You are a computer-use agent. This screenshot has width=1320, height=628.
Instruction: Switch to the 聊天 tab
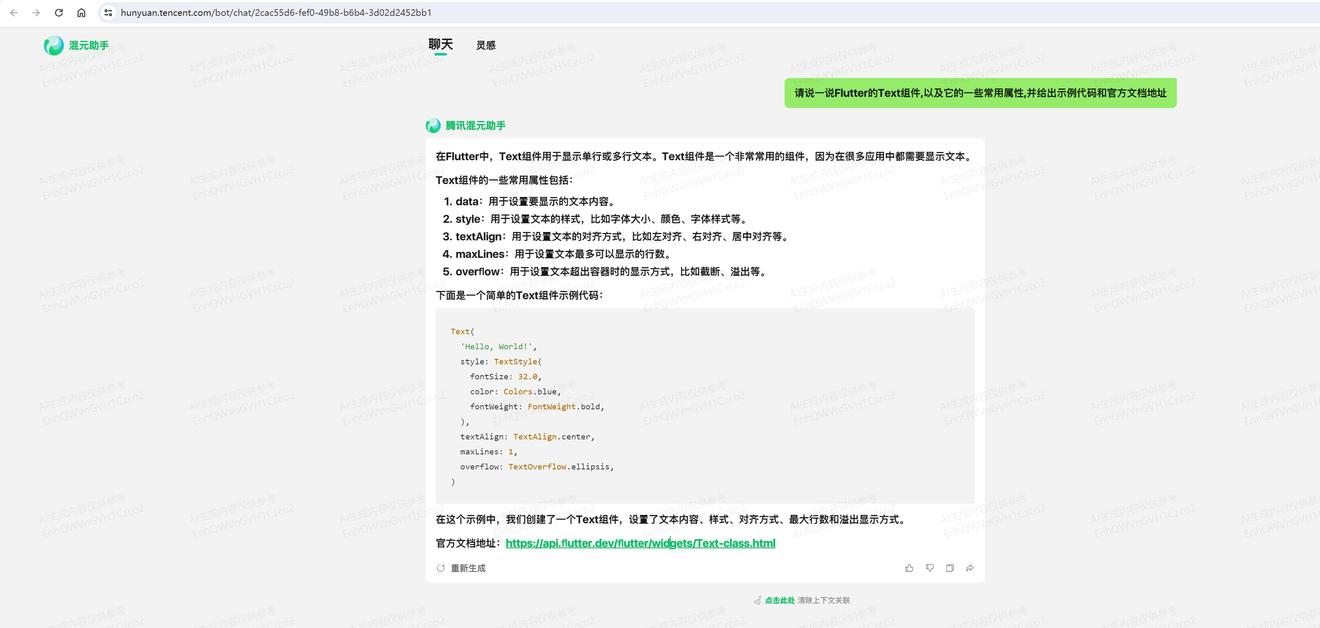[440, 45]
